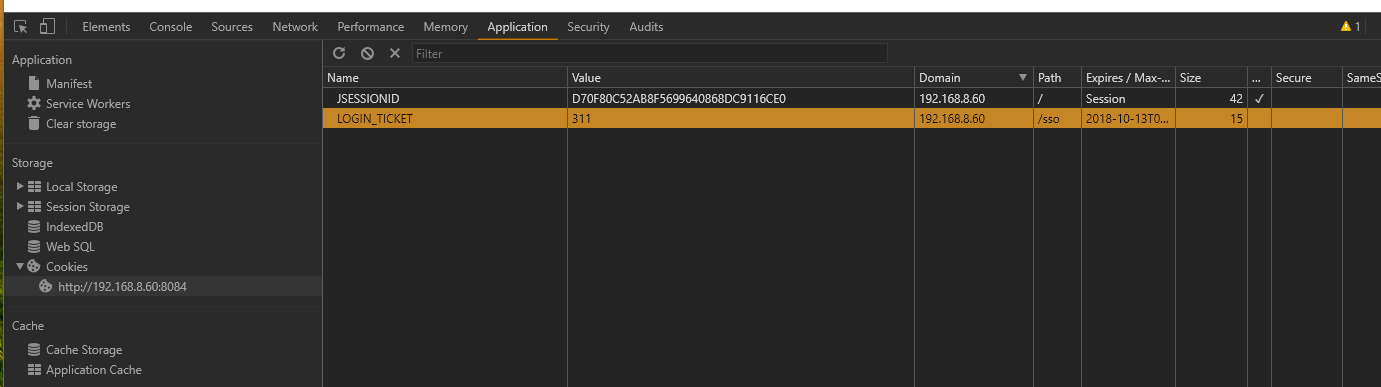Click the Cache Storage database icon

34,350
